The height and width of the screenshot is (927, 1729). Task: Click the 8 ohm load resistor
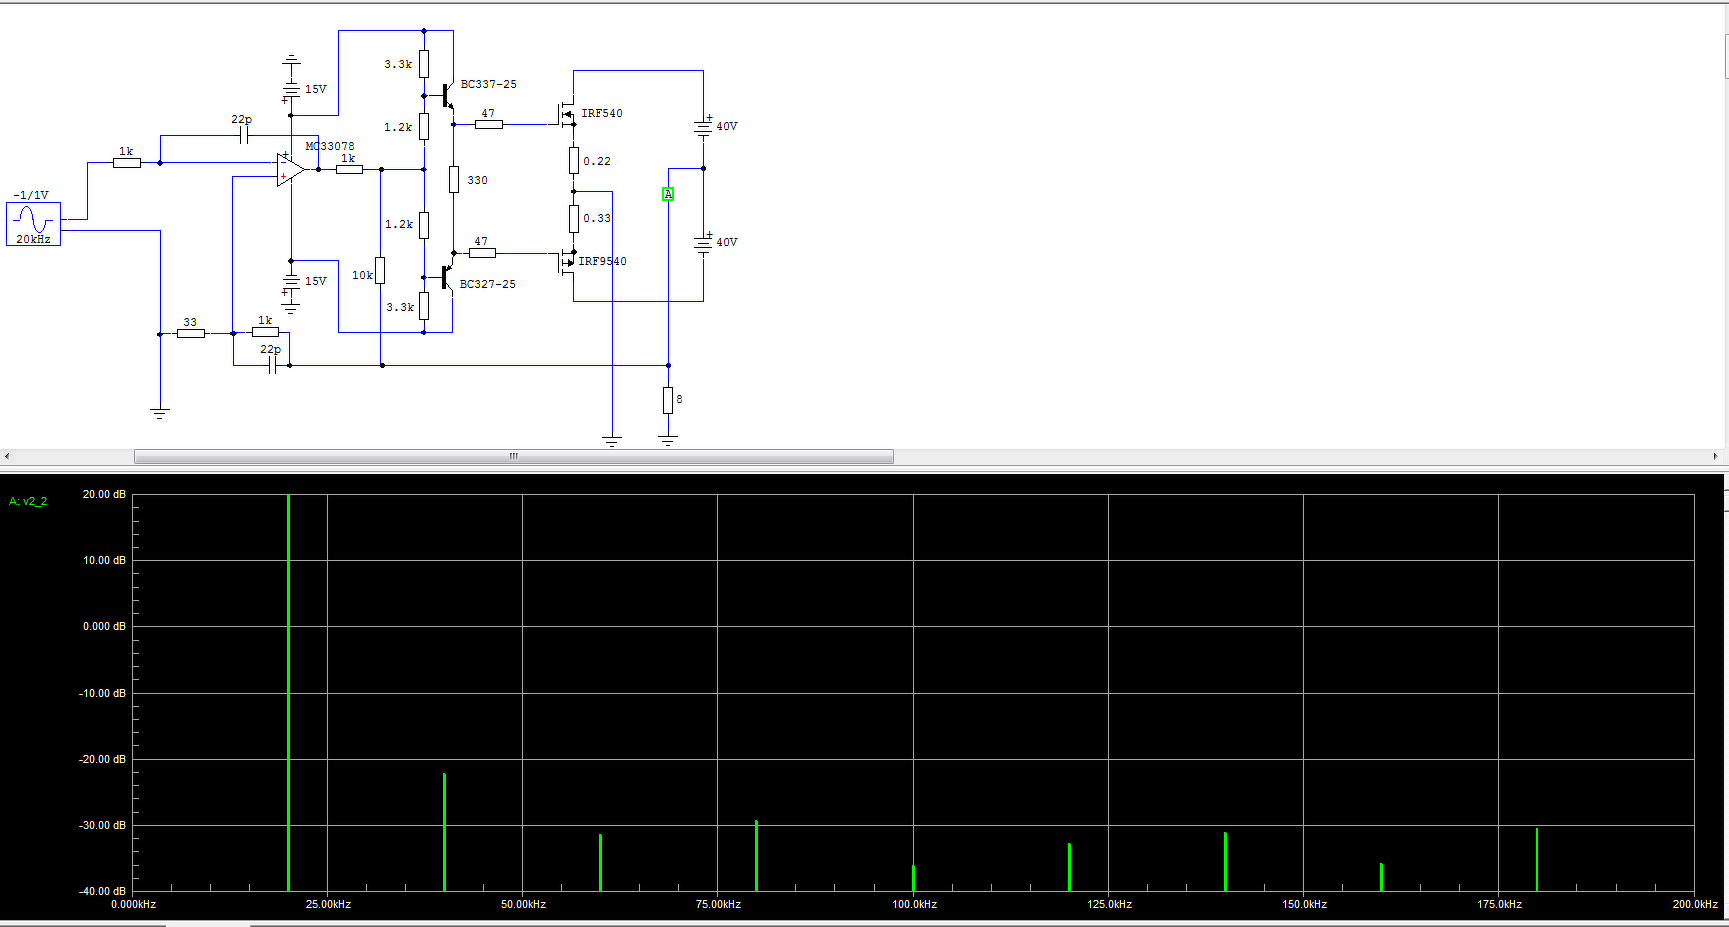pyautogui.click(x=668, y=400)
